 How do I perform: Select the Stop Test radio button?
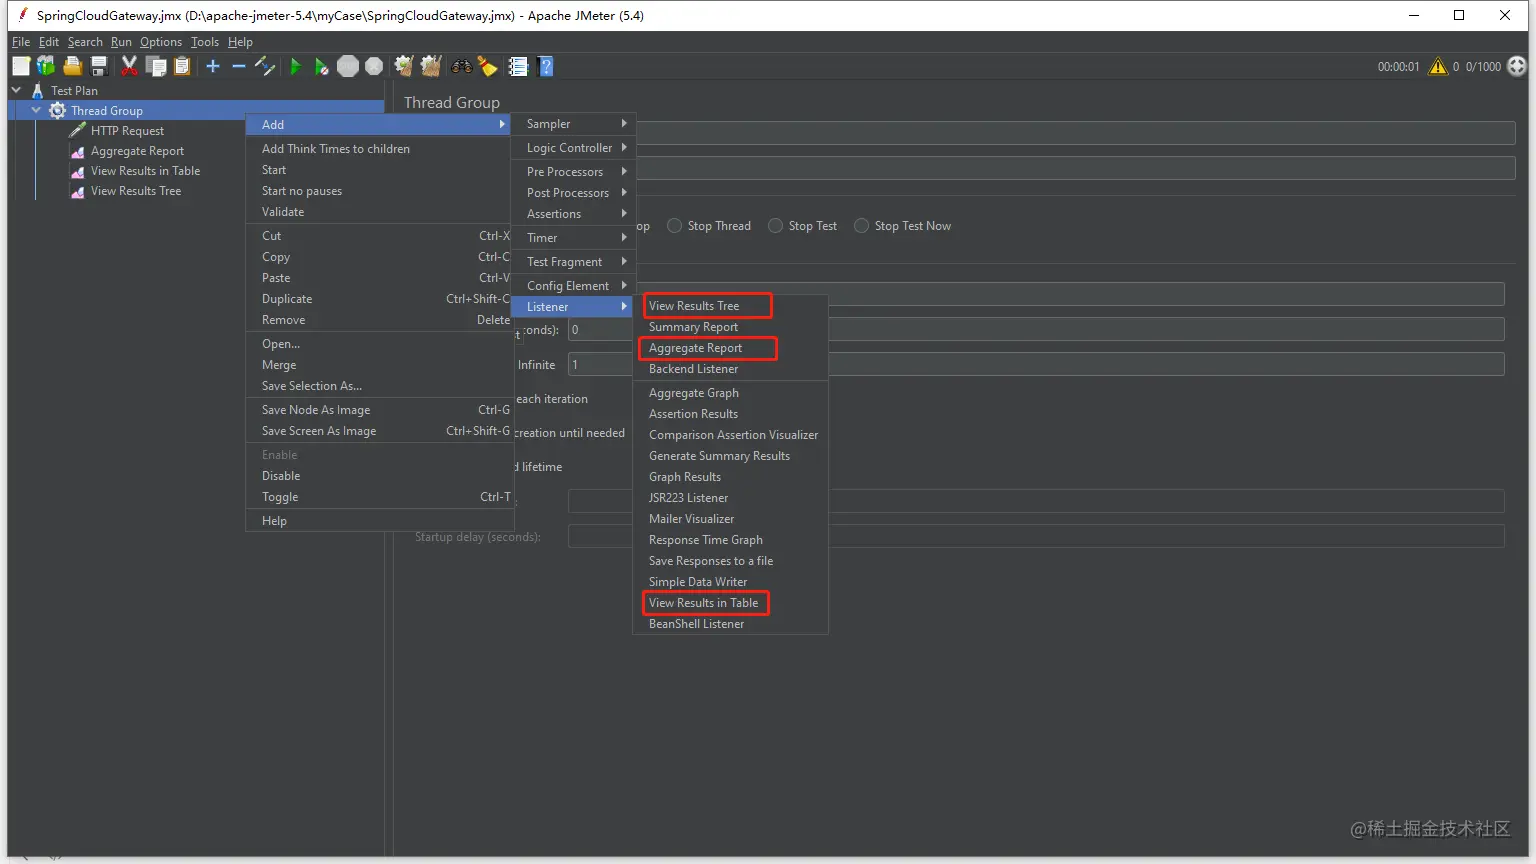775,226
